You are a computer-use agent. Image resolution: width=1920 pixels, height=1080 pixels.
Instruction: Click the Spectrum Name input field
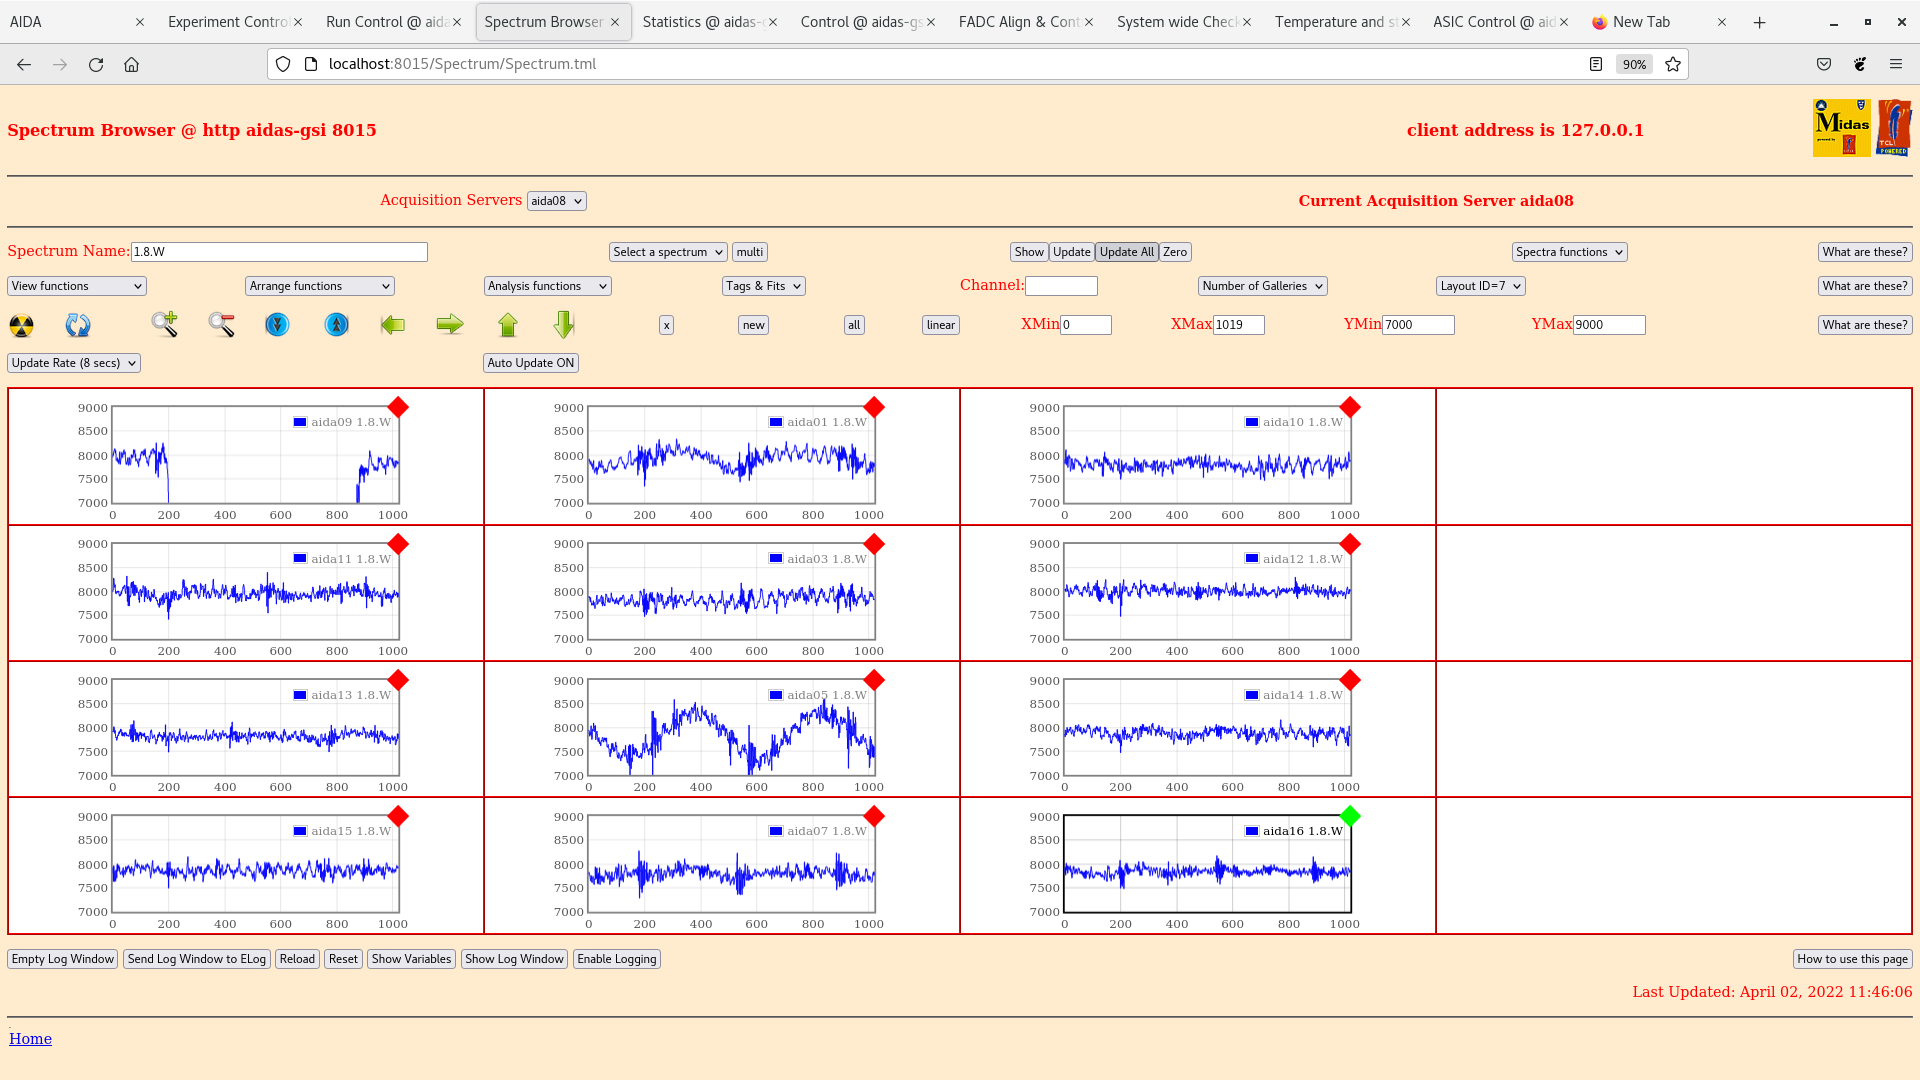279,252
